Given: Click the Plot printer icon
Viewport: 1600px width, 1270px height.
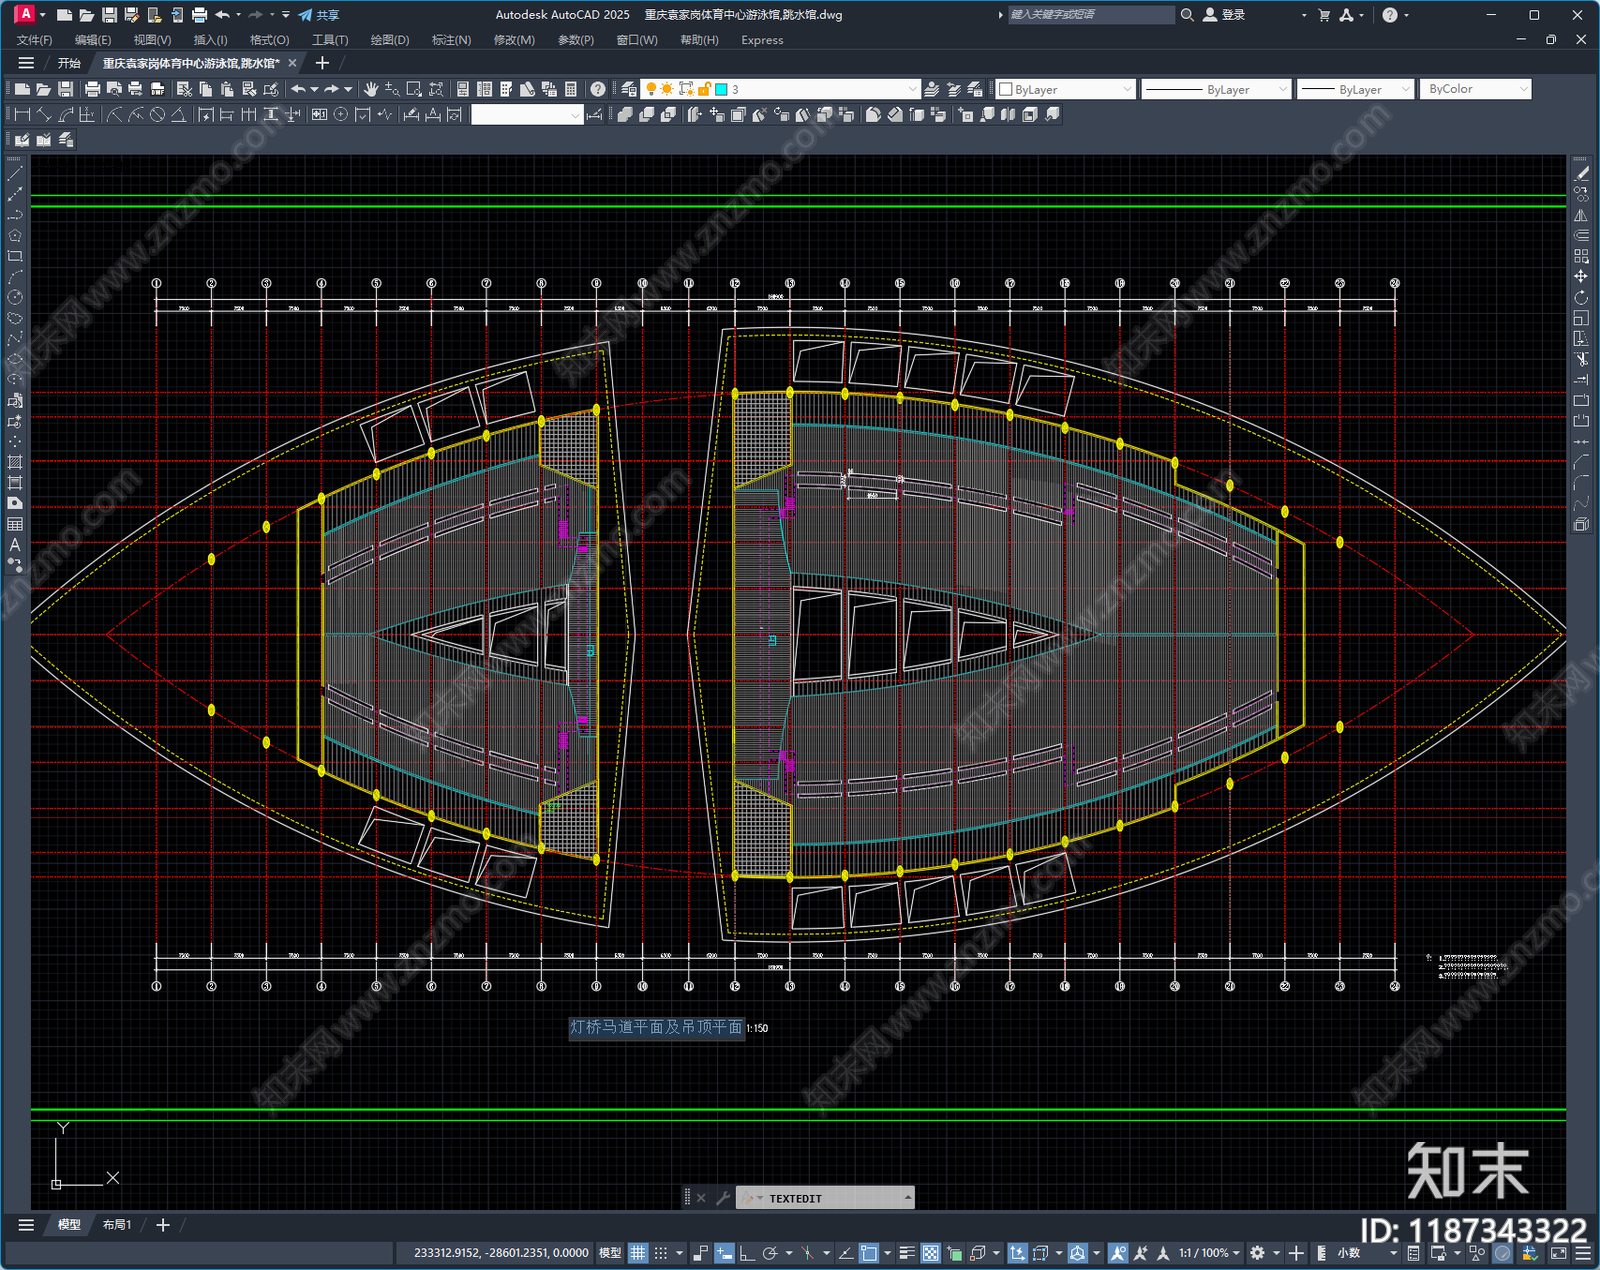Looking at the screenshot, I should [199, 15].
